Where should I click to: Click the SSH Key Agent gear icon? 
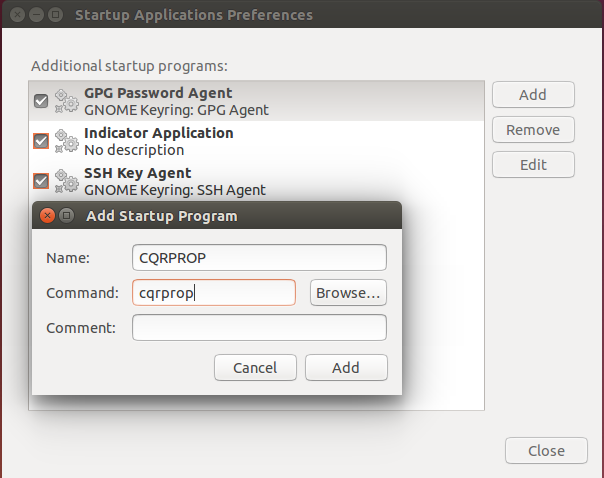point(66,181)
